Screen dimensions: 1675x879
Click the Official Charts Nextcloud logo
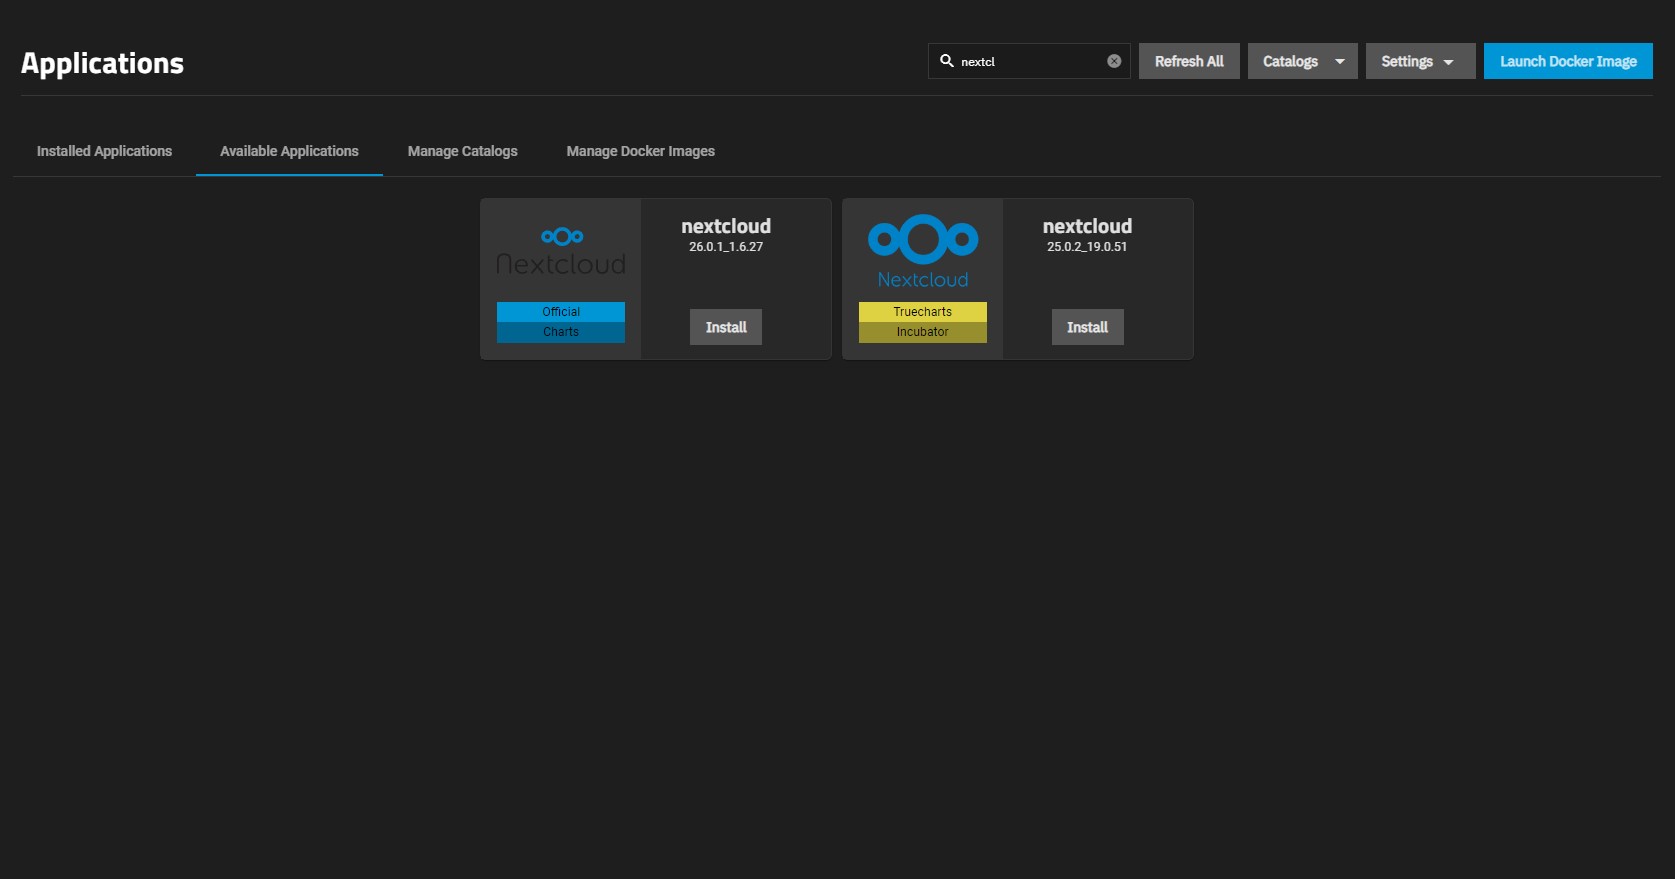pos(561,250)
